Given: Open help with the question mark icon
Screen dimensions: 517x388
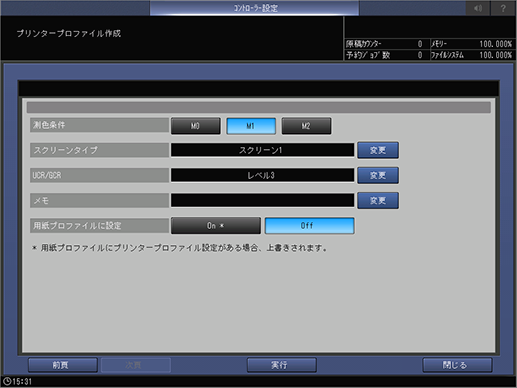Looking at the screenshot, I should [x=503, y=8].
